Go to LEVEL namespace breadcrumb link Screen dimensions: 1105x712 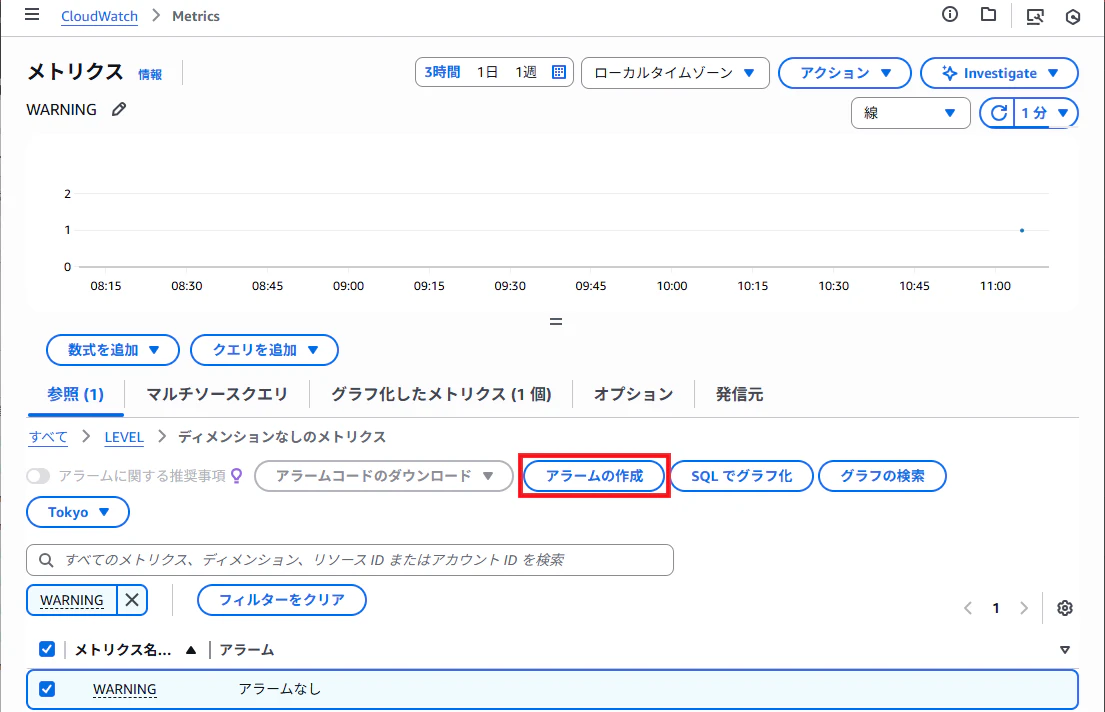point(124,437)
